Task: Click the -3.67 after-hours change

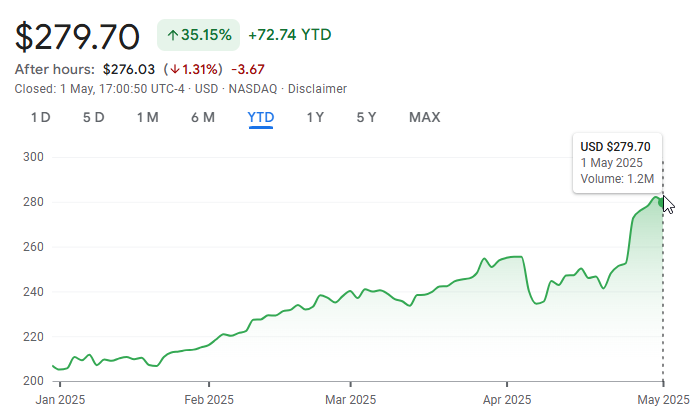Action: [x=248, y=69]
